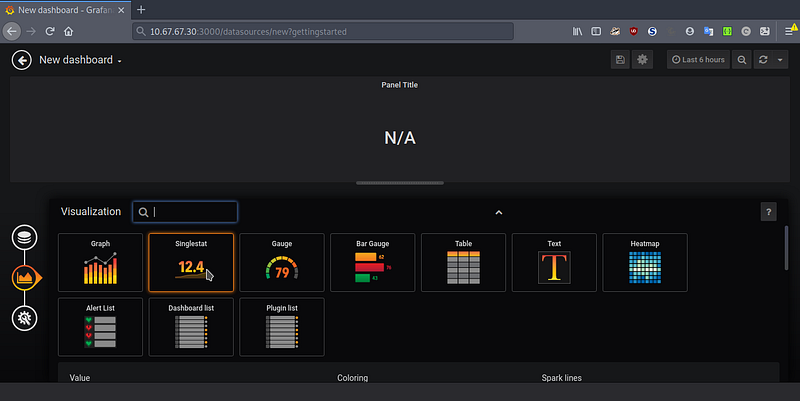Open the blue S extension icon
This screenshot has height=401, width=800.
(x=652, y=31)
